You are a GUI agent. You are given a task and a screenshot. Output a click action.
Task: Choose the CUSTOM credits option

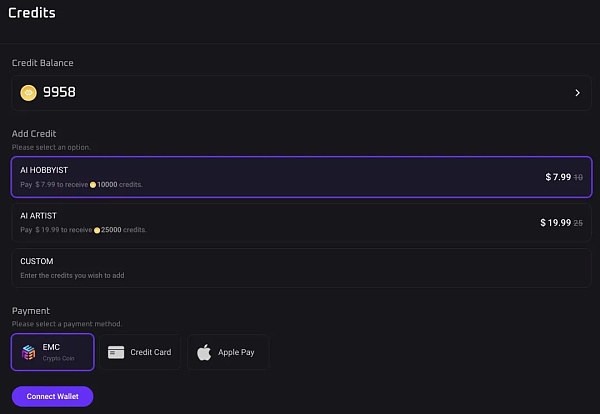pos(300,267)
